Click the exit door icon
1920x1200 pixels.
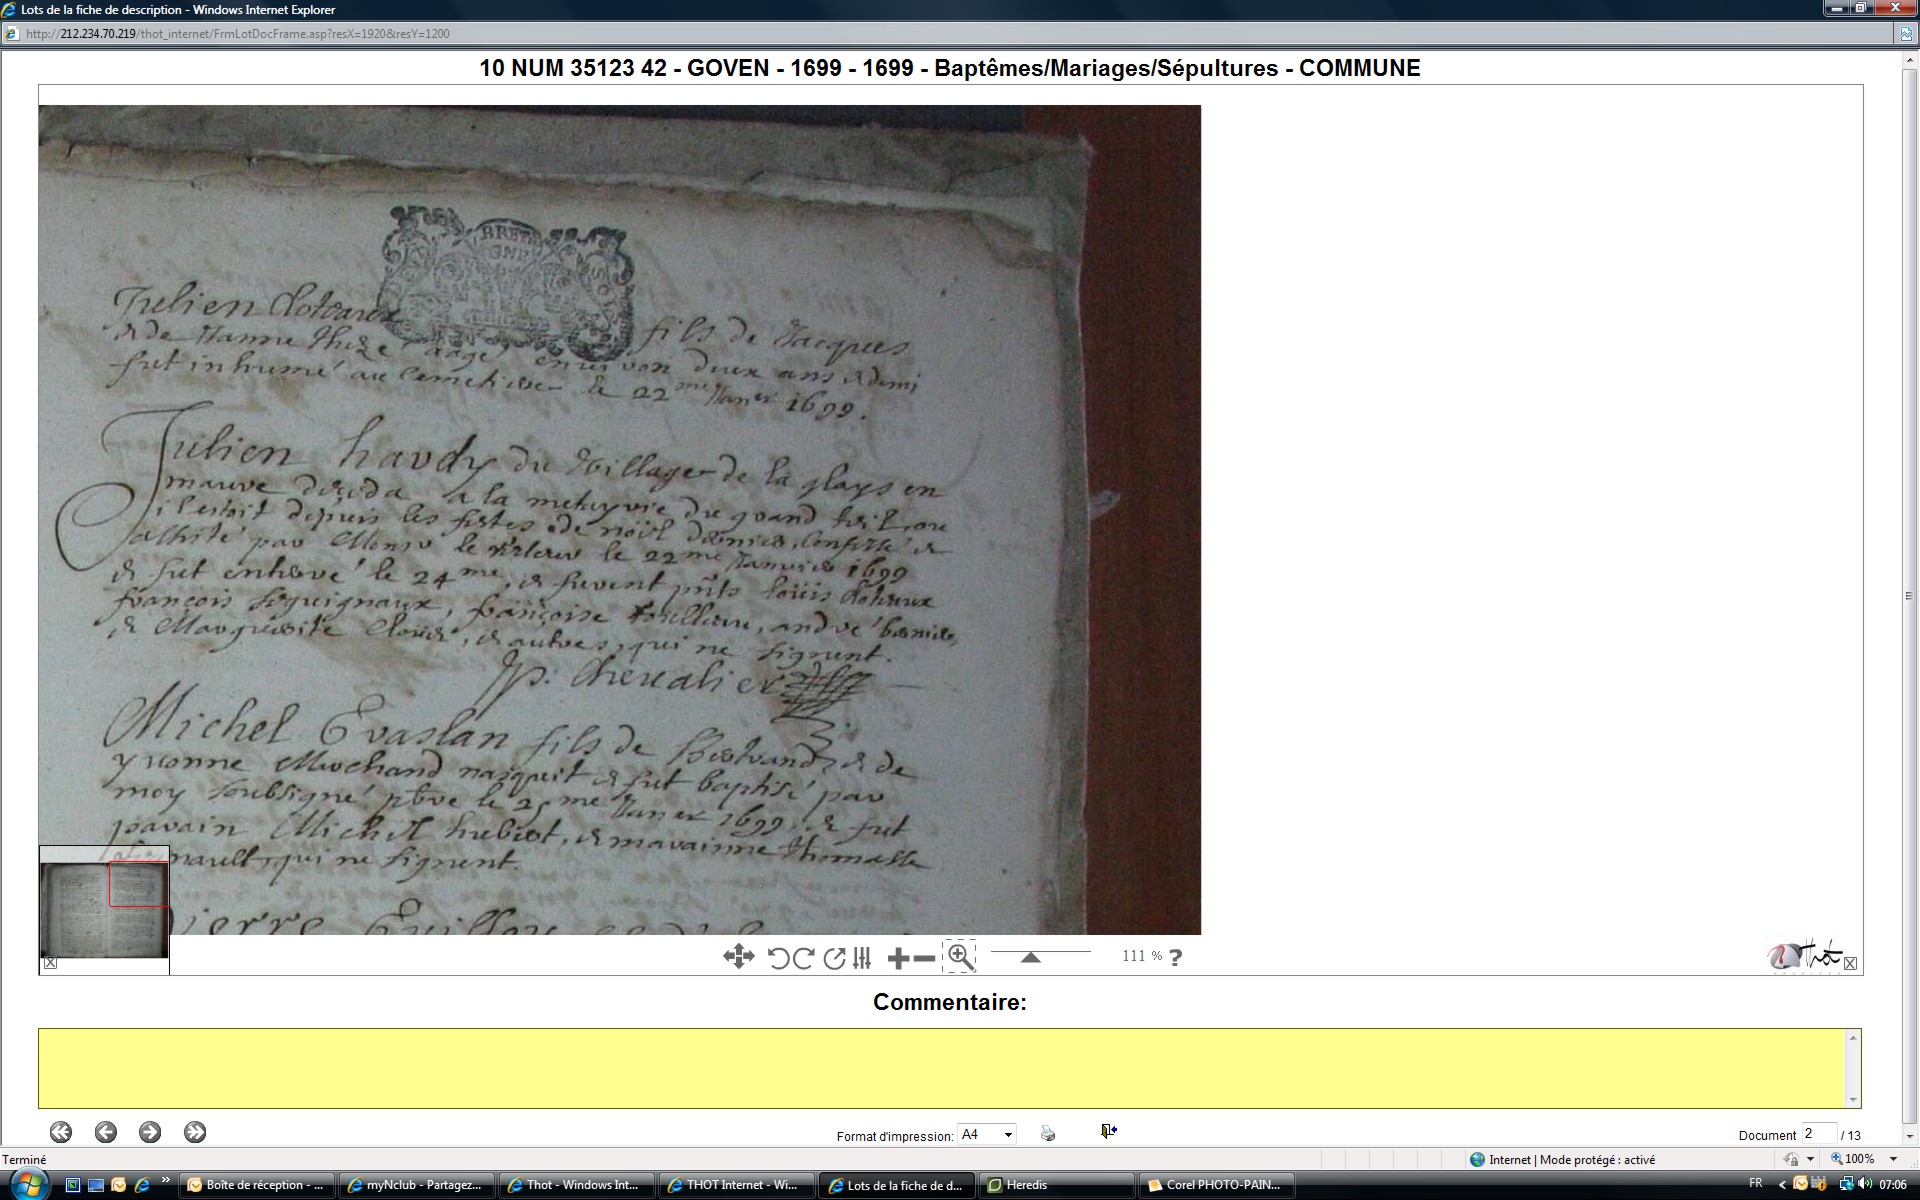point(1108,1131)
